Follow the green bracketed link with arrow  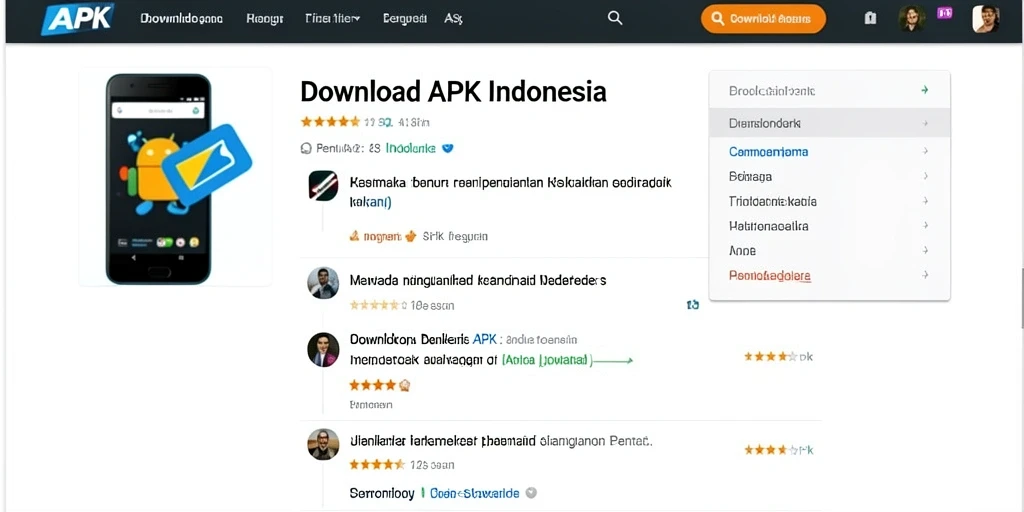567,360
